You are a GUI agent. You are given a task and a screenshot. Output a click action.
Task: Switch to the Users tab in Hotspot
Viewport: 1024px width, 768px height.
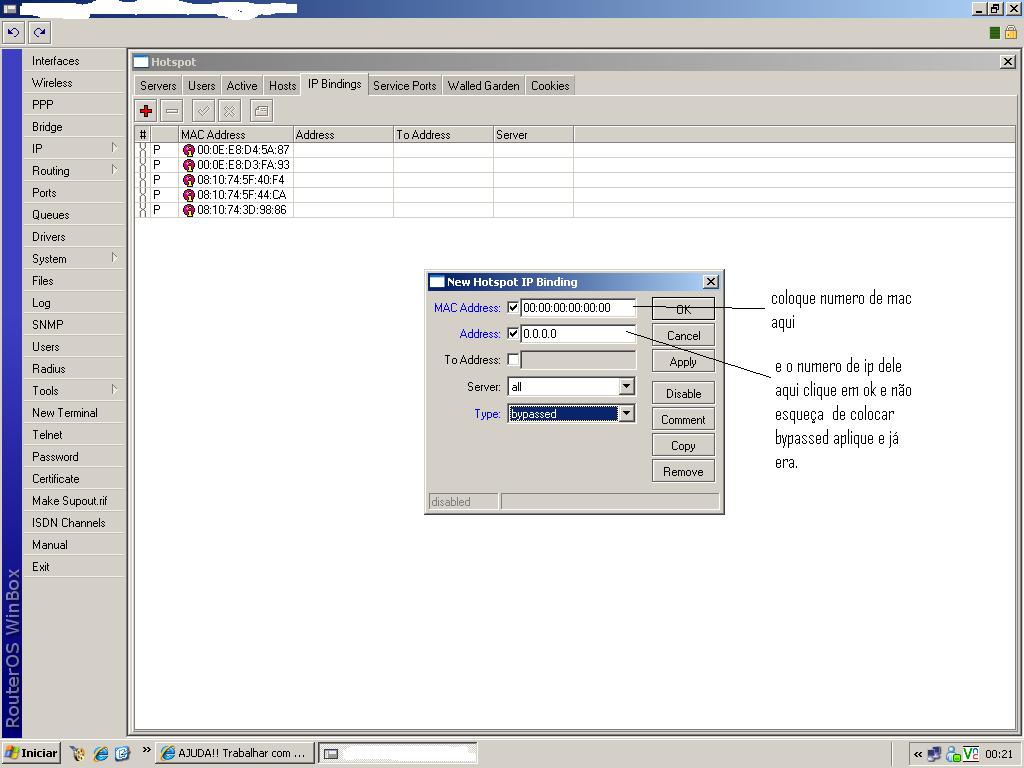click(201, 86)
